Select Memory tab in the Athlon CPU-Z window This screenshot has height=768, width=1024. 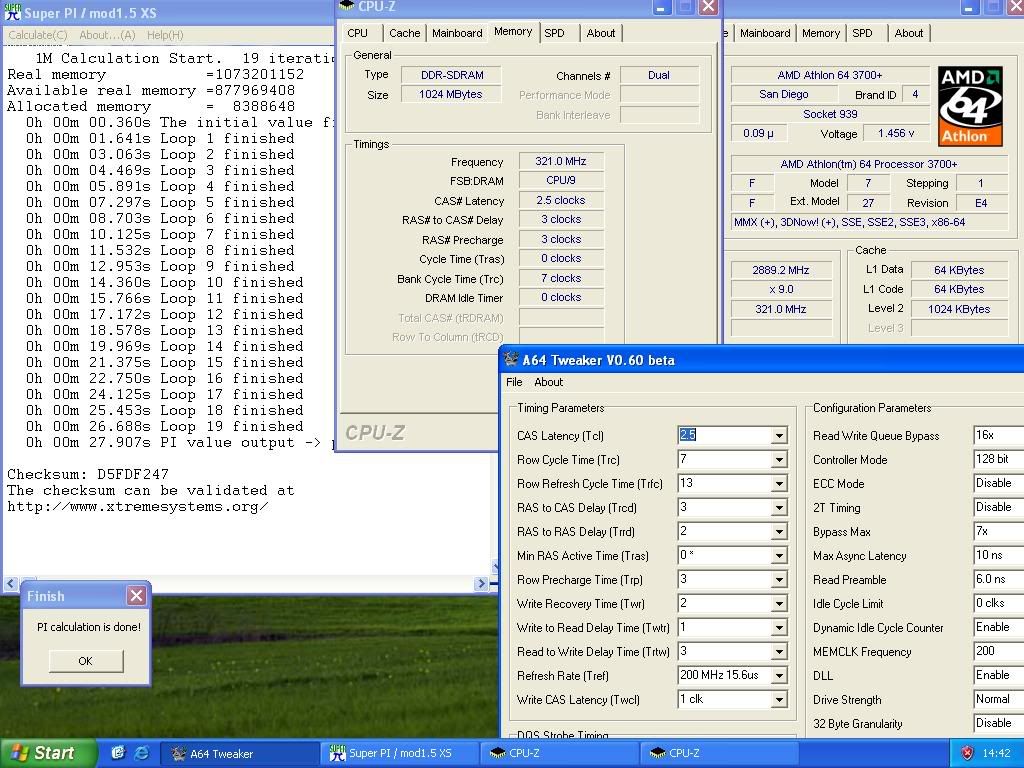tap(821, 33)
